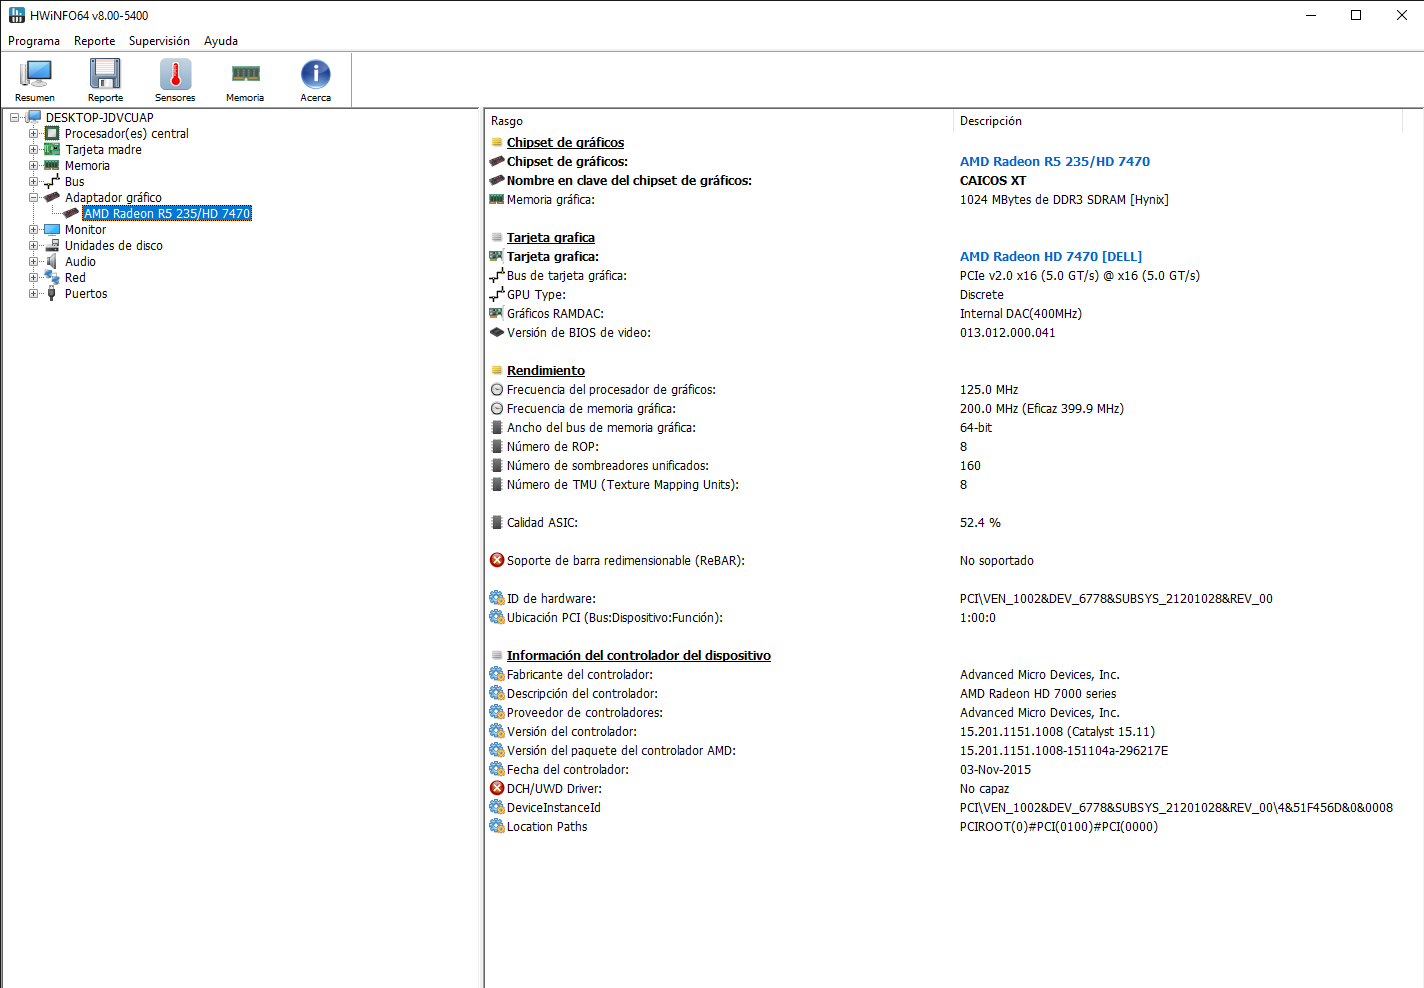Viewport: 1424px width, 988px height.
Task: Open the Ayuda menu
Action: point(221,41)
